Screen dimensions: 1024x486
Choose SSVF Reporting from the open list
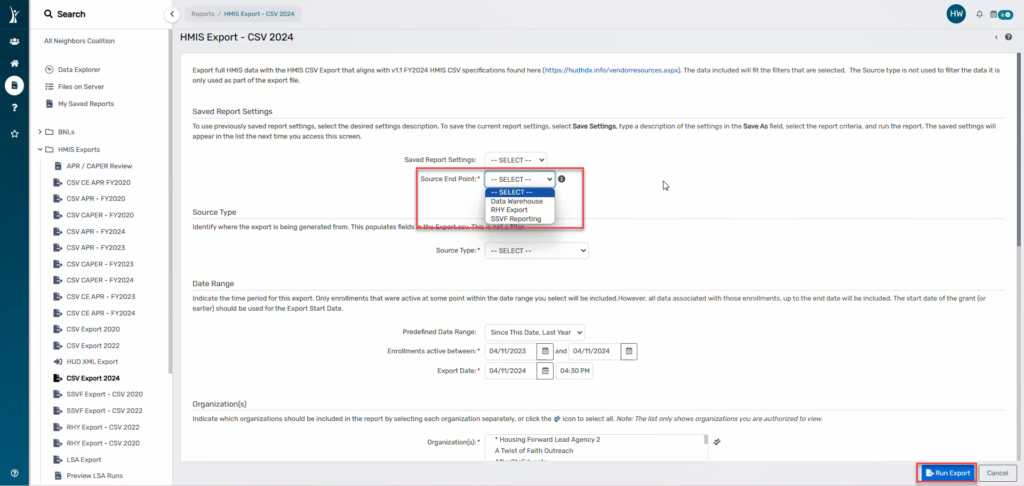coord(519,219)
